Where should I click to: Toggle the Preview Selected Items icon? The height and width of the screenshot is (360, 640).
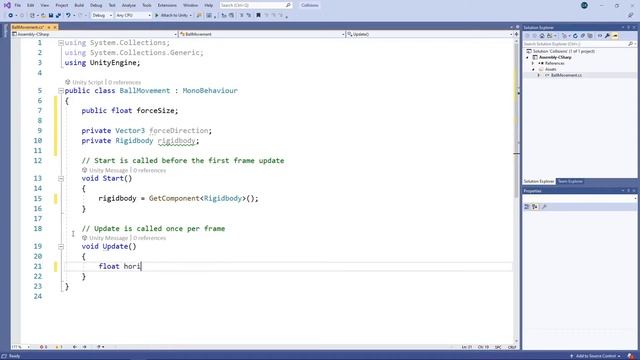coord(615,36)
